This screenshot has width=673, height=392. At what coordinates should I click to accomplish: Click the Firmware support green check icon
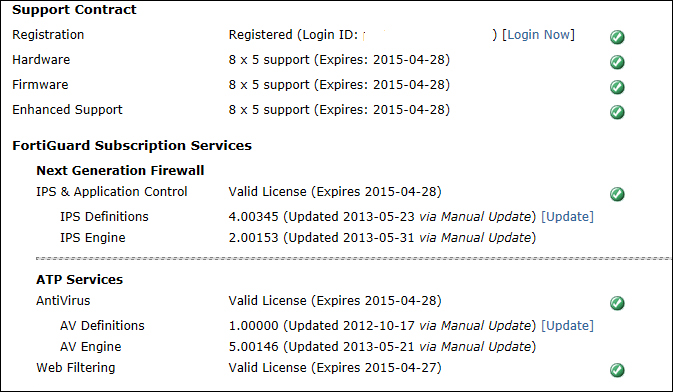(x=617, y=87)
